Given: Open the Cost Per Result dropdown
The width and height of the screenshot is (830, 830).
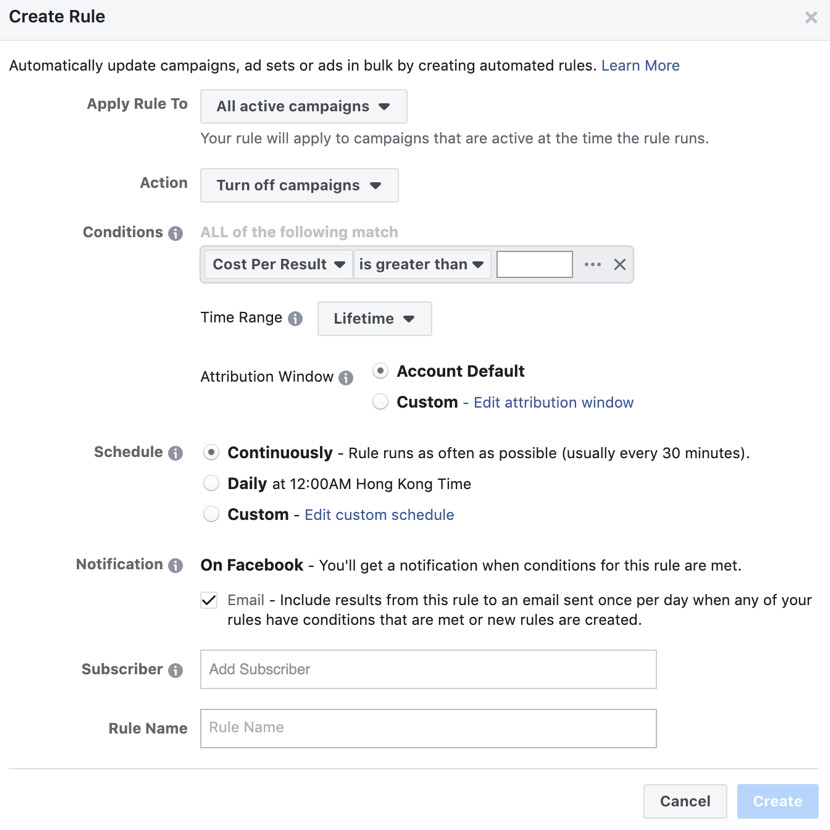Looking at the screenshot, I should 279,264.
